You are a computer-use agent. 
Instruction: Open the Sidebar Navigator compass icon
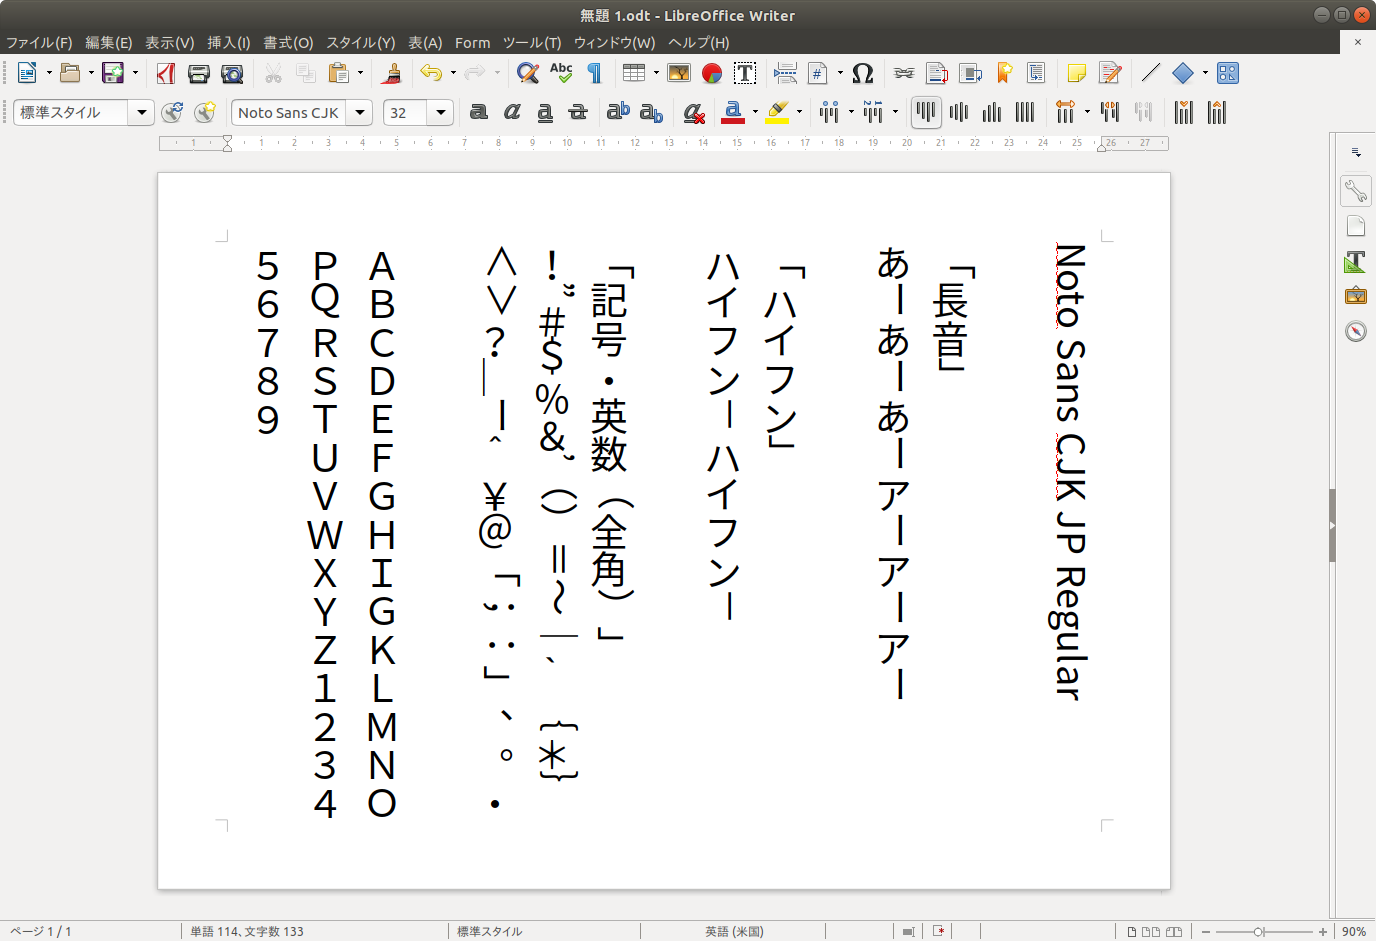(x=1356, y=331)
